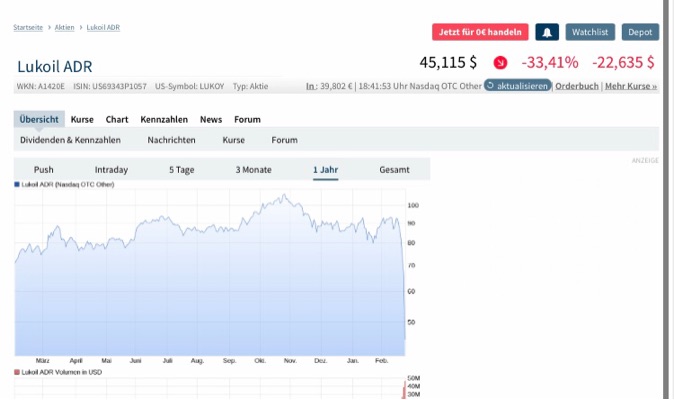This screenshot has height=400, width=674.
Task: Switch to the Kurse main tab
Action: 82,119
